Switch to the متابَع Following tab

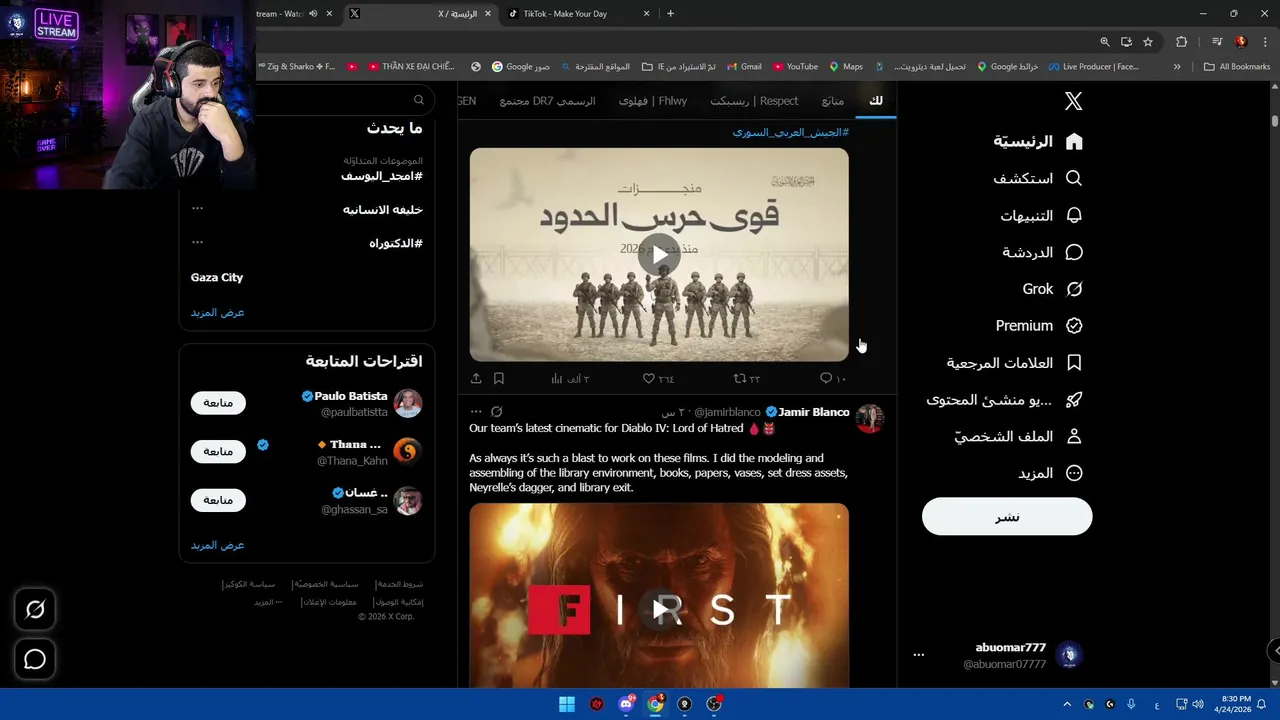832,101
